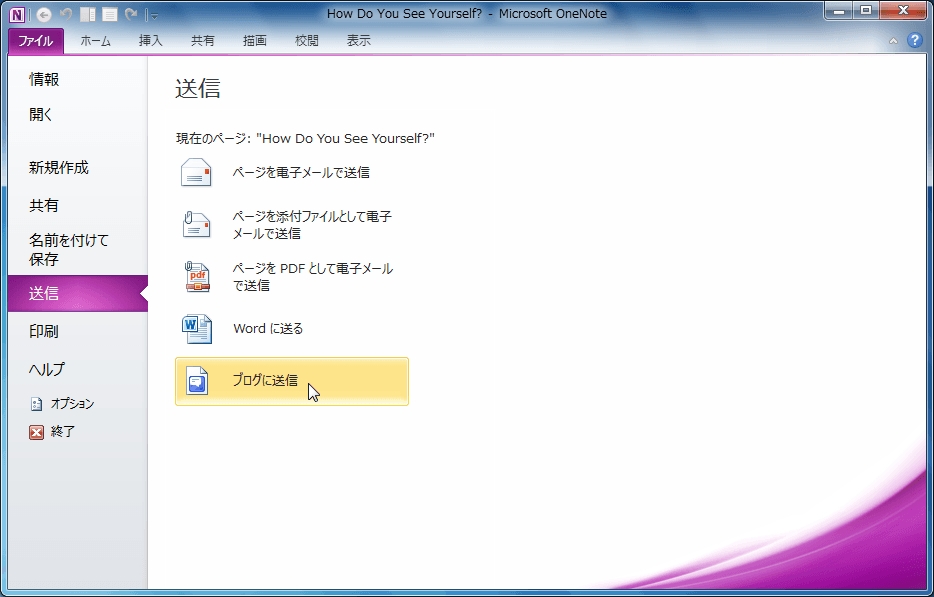Open the ファイル tab

tap(36, 41)
